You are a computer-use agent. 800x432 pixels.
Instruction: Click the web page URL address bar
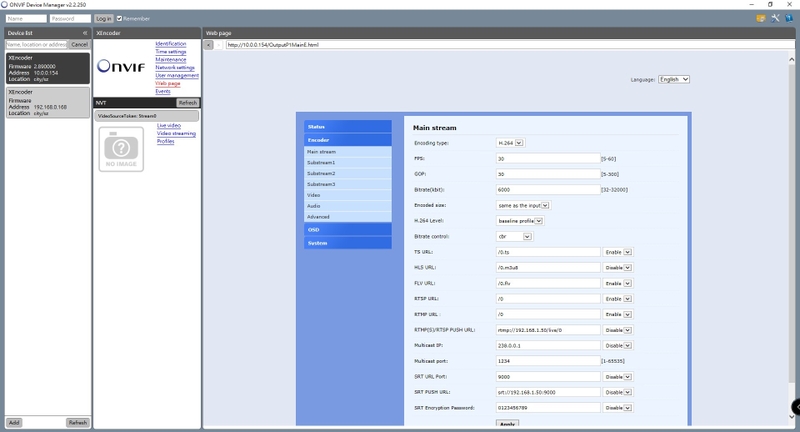click(x=510, y=45)
